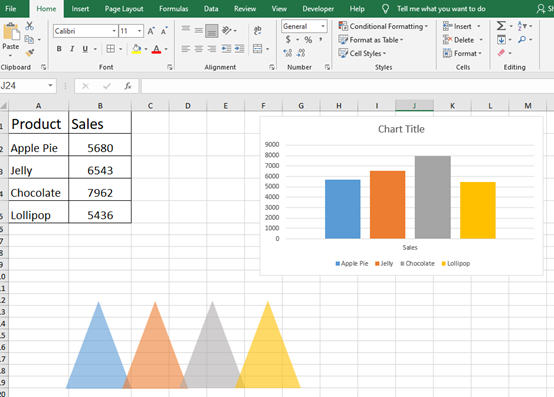This screenshot has width=554, height=397.
Task: Click Decrease Indent icon
Action: (226, 49)
